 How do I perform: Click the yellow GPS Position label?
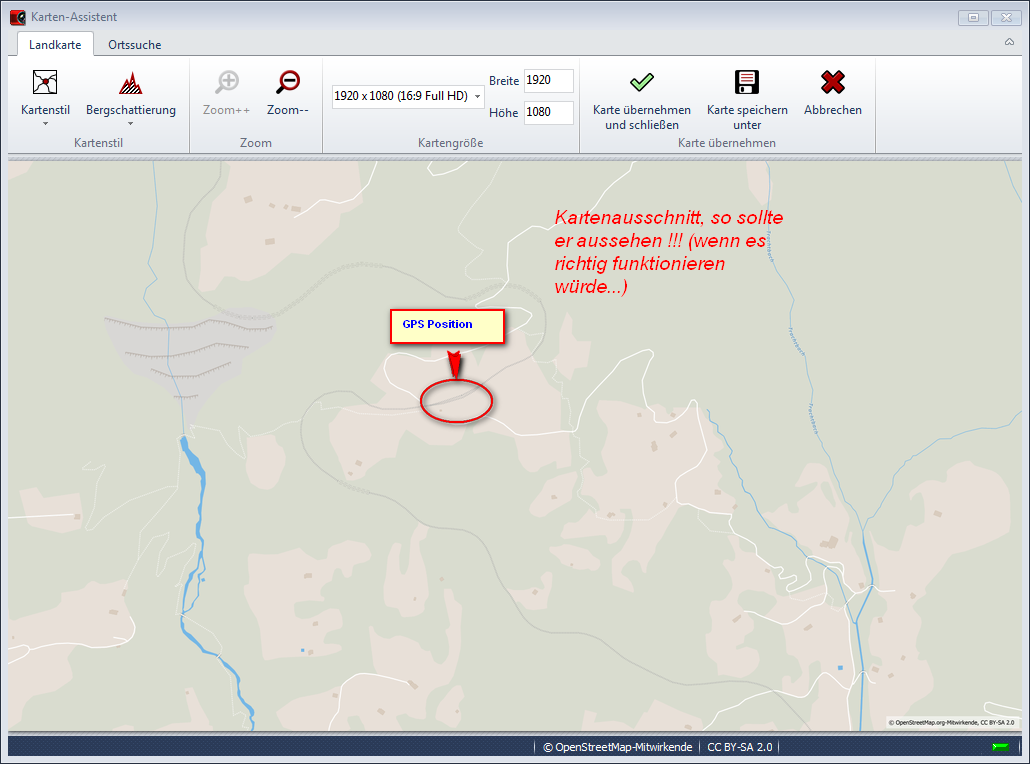[x=446, y=326]
